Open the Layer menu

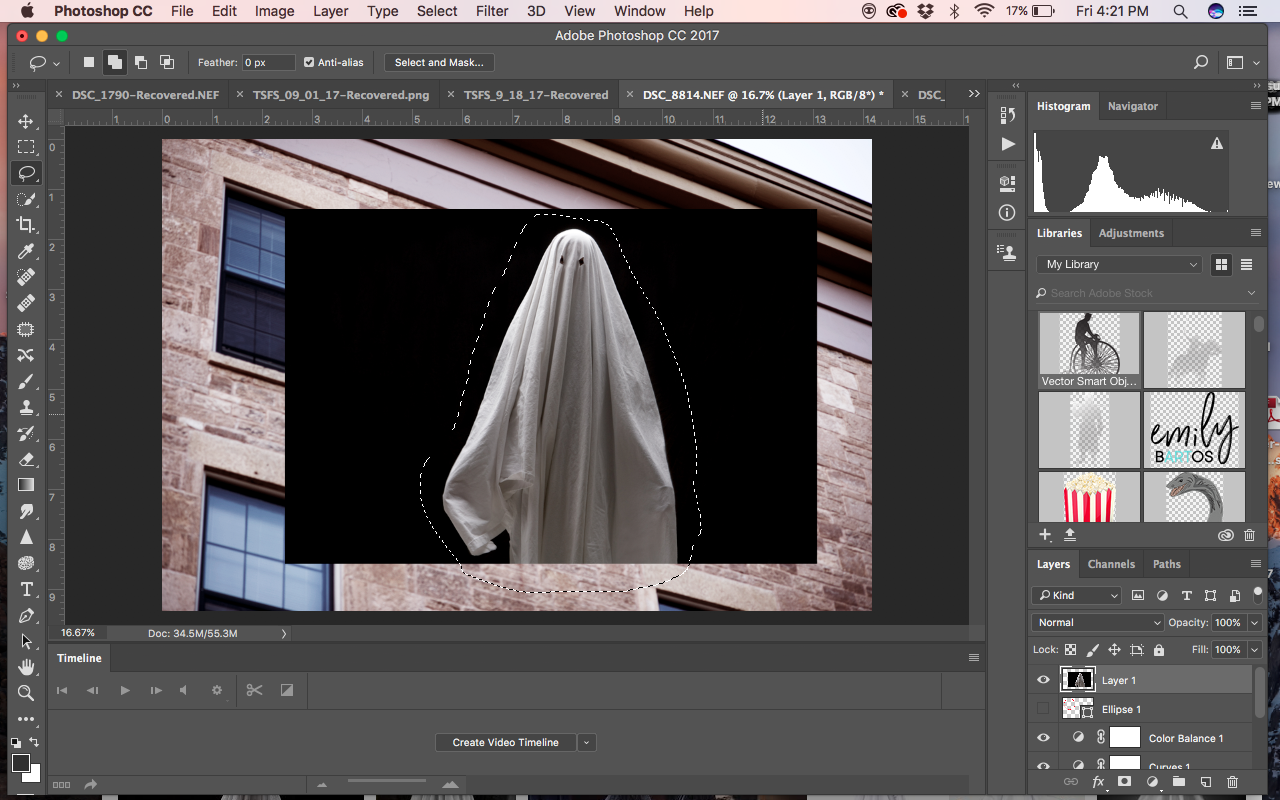(330, 11)
